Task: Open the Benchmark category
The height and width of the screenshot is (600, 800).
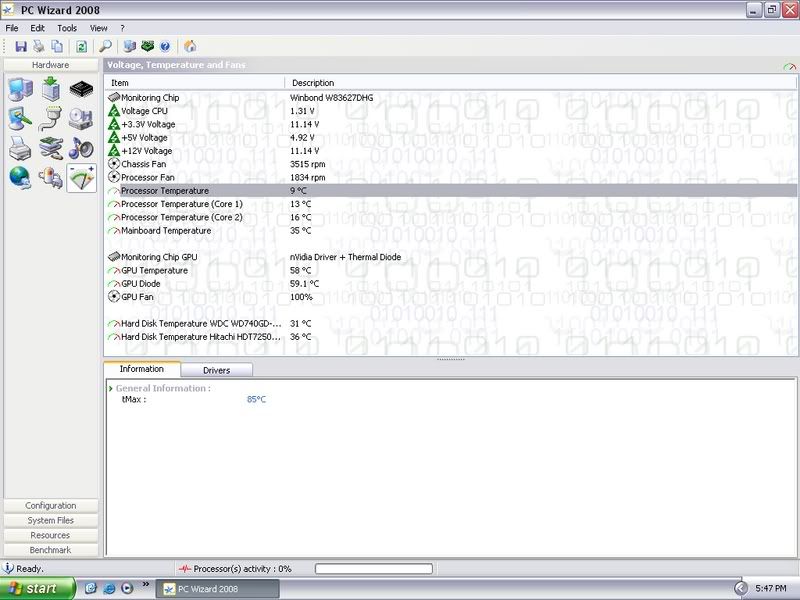Action: coord(51,549)
